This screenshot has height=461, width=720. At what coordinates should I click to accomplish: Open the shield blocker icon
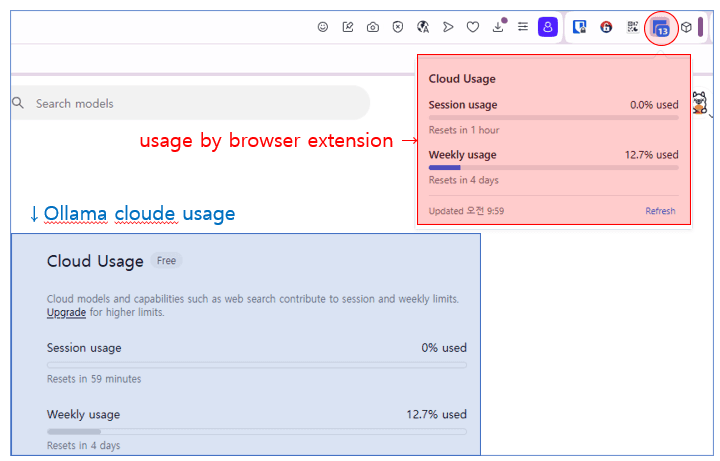click(398, 27)
